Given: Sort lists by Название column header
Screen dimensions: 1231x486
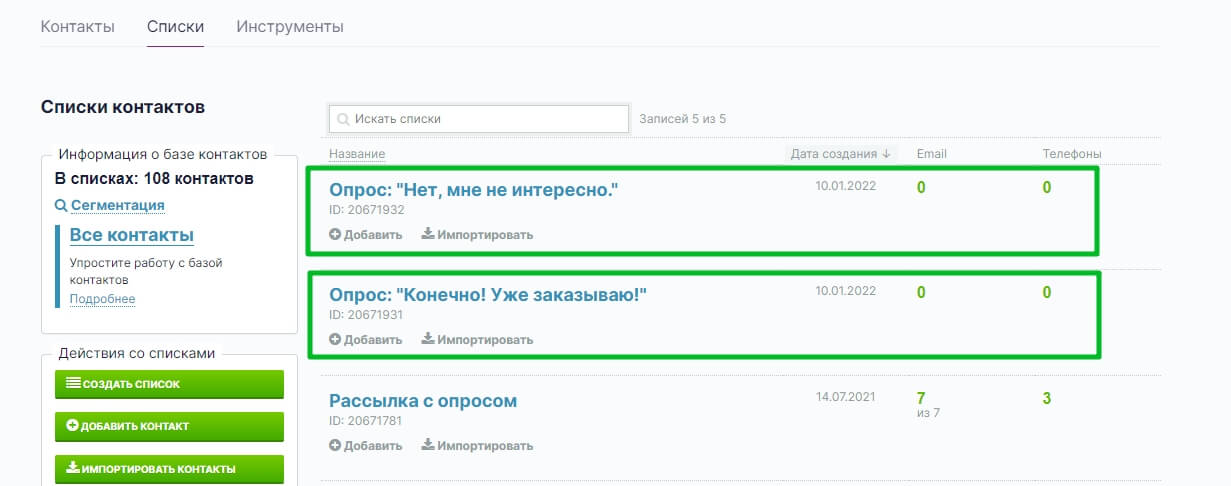Looking at the screenshot, I should tap(357, 154).
